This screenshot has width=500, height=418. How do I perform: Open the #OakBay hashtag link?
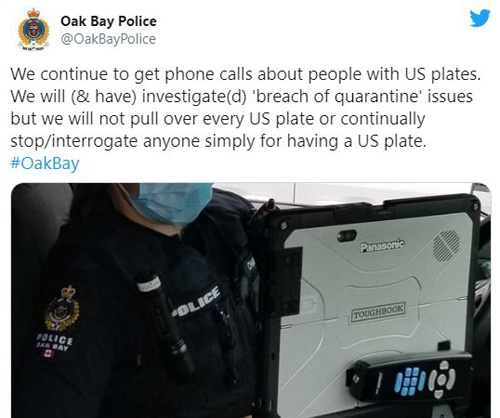pyautogui.click(x=45, y=163)
